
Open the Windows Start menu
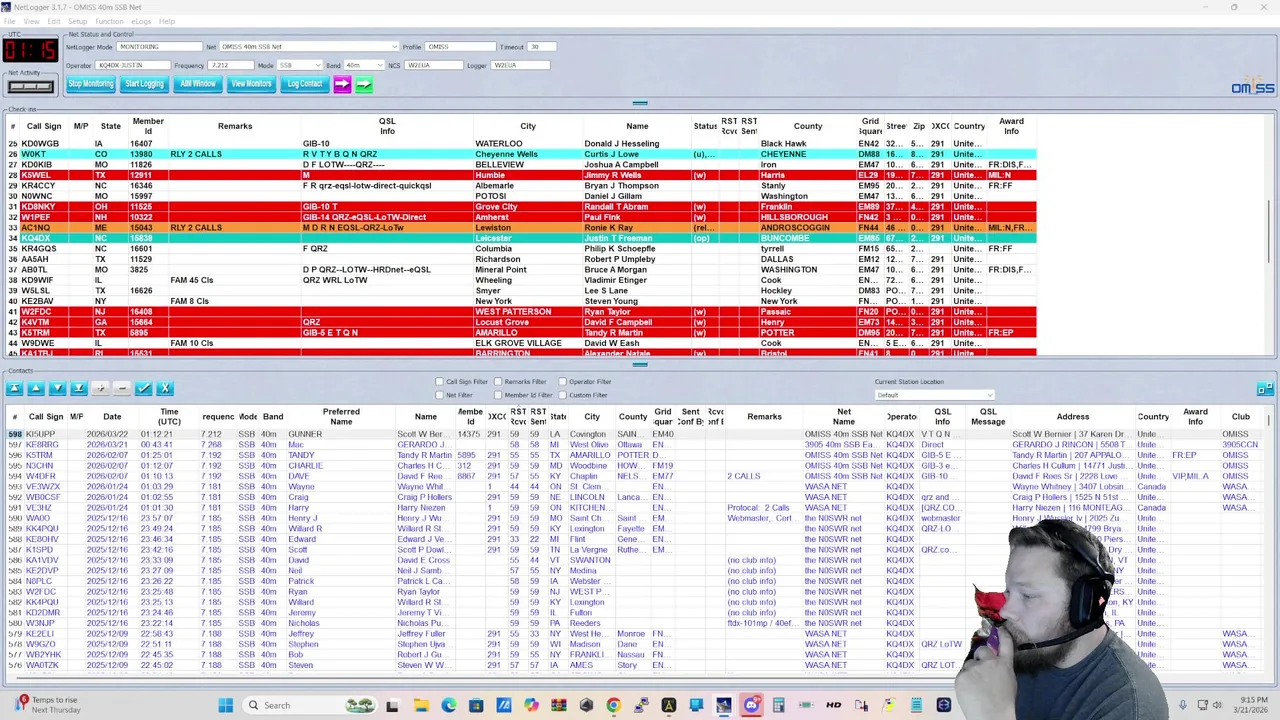click(226, 705)
